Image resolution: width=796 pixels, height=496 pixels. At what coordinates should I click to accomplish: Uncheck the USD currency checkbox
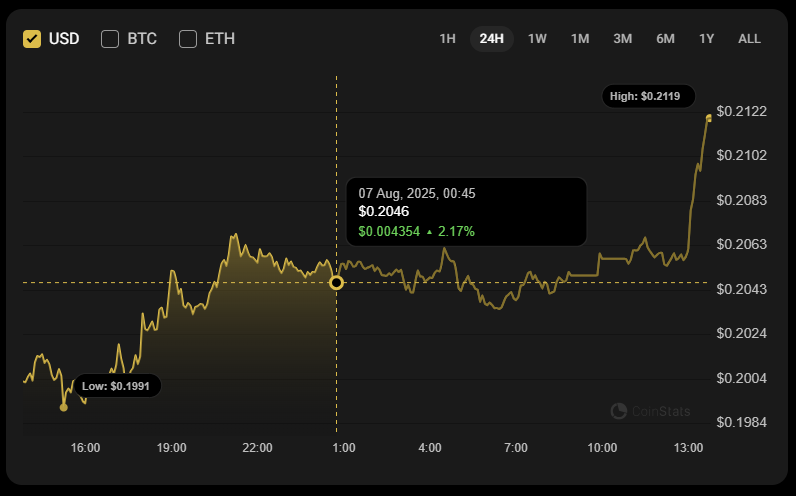[32, 39]
